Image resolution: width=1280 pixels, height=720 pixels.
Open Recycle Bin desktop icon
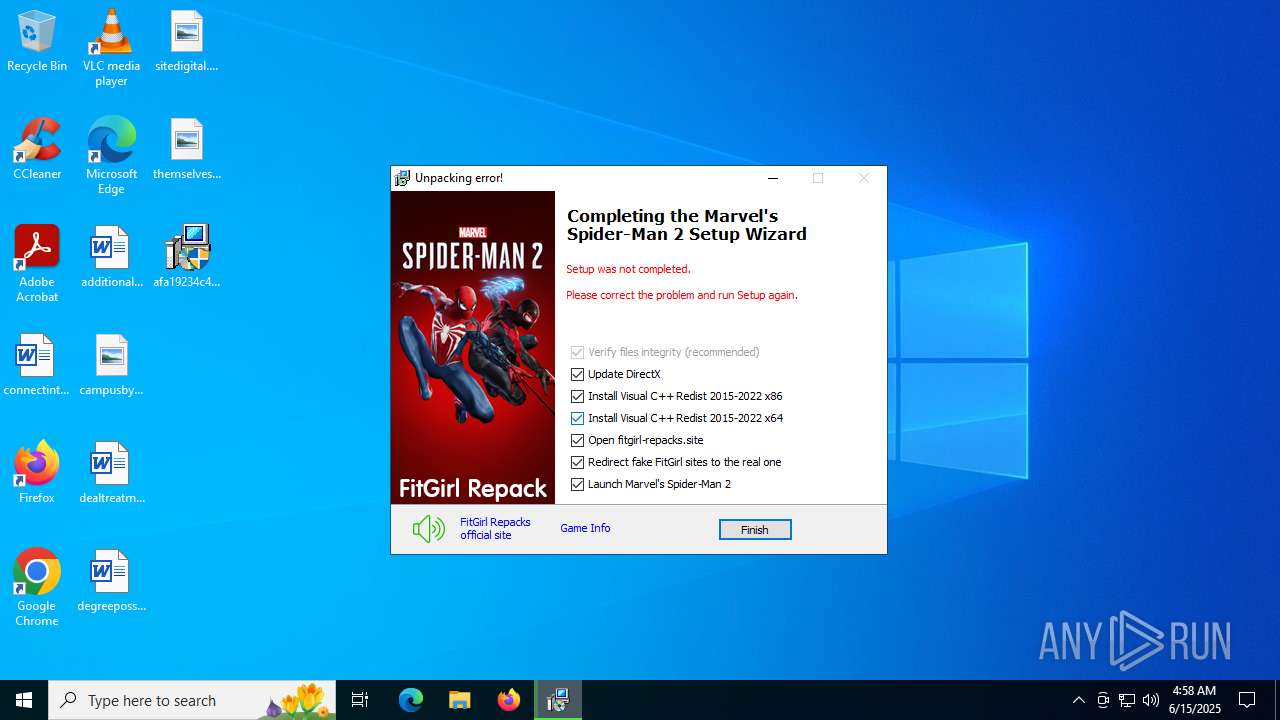coord(37,42)
